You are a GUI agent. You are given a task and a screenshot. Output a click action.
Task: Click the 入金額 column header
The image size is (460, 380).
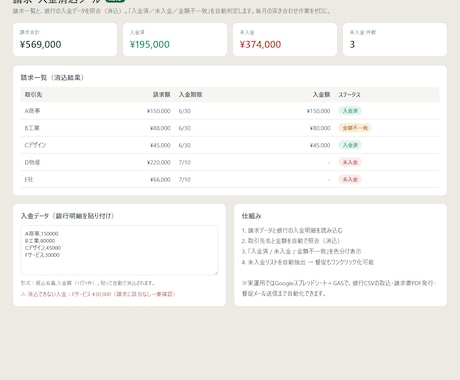point(321,95)
